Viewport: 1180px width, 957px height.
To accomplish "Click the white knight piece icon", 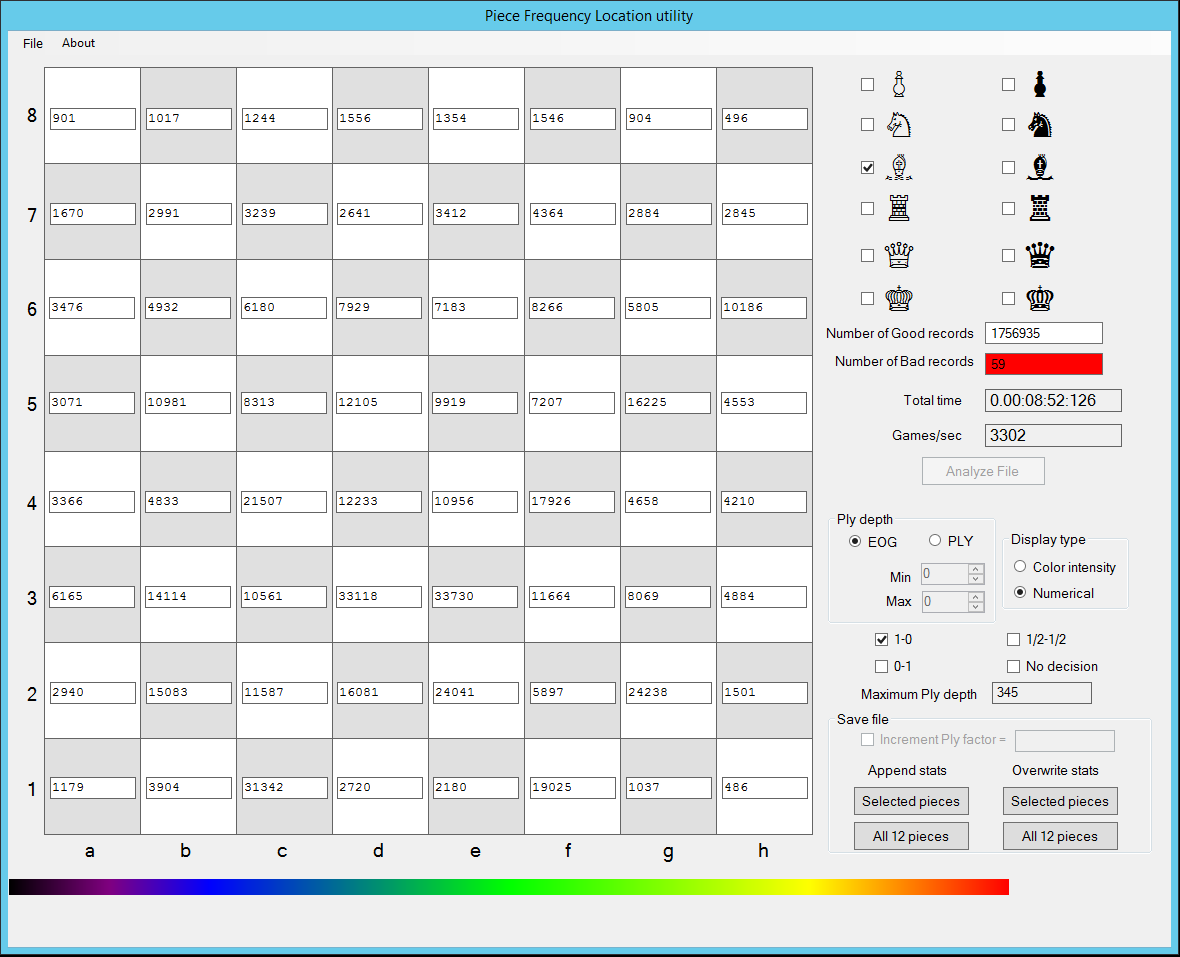I will [x=899, y=125].
